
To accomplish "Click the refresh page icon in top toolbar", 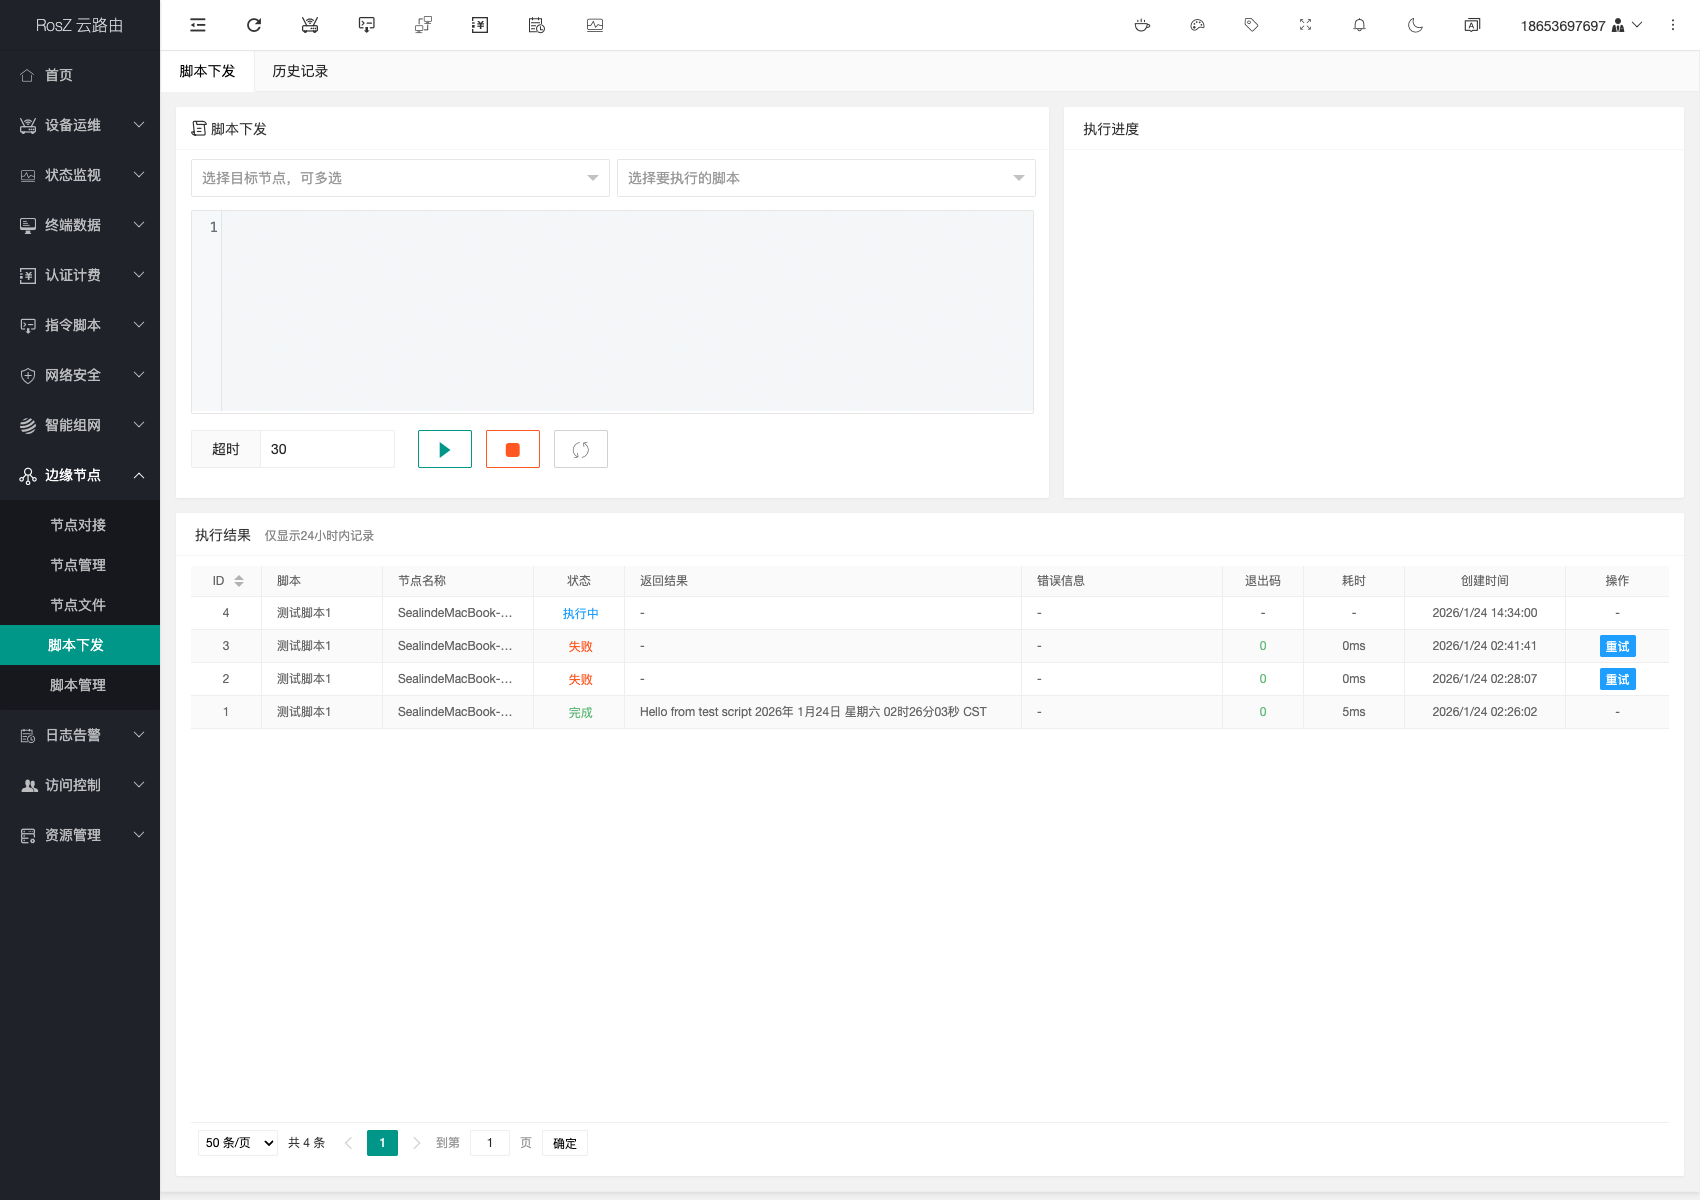I will (x=254, y=25).
